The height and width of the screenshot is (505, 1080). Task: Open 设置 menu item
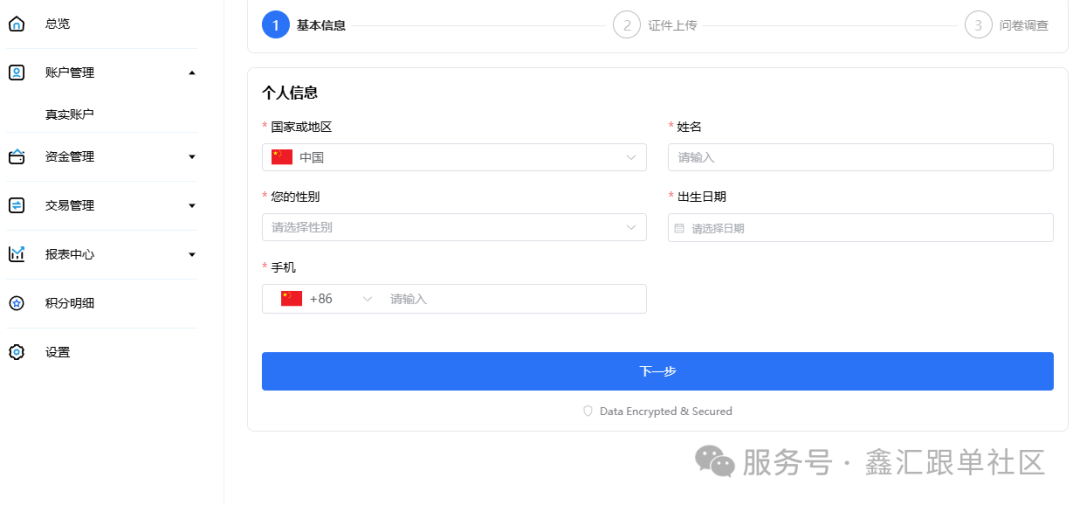point(57,352)
